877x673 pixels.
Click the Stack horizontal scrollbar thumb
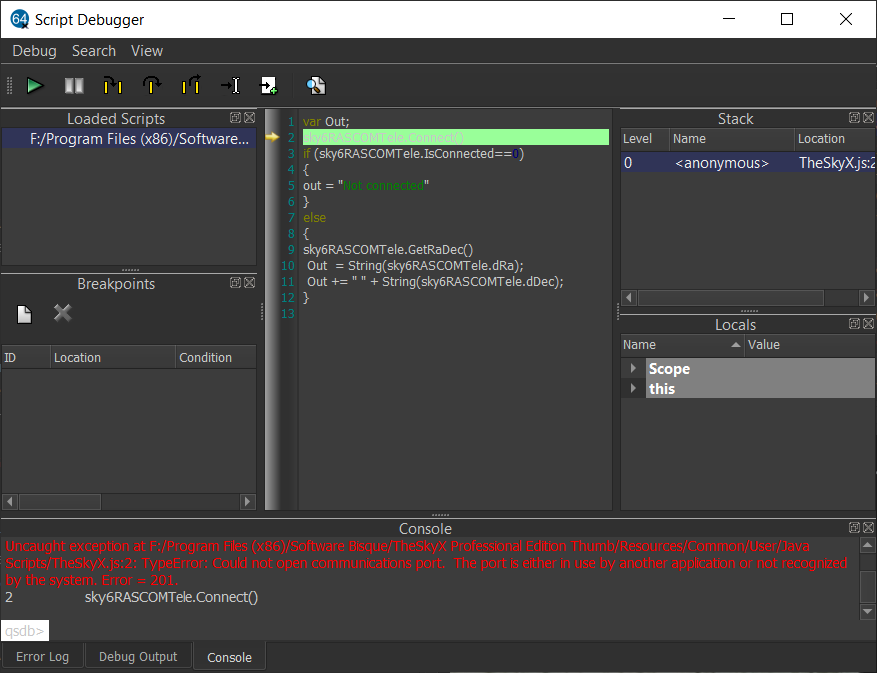pos(731,298)
